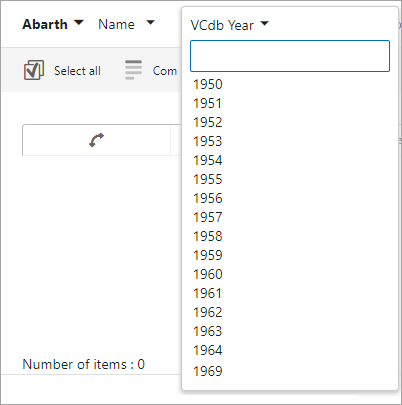Click the compact list lines icon
The image size is (402, 405).
point(133,70)
